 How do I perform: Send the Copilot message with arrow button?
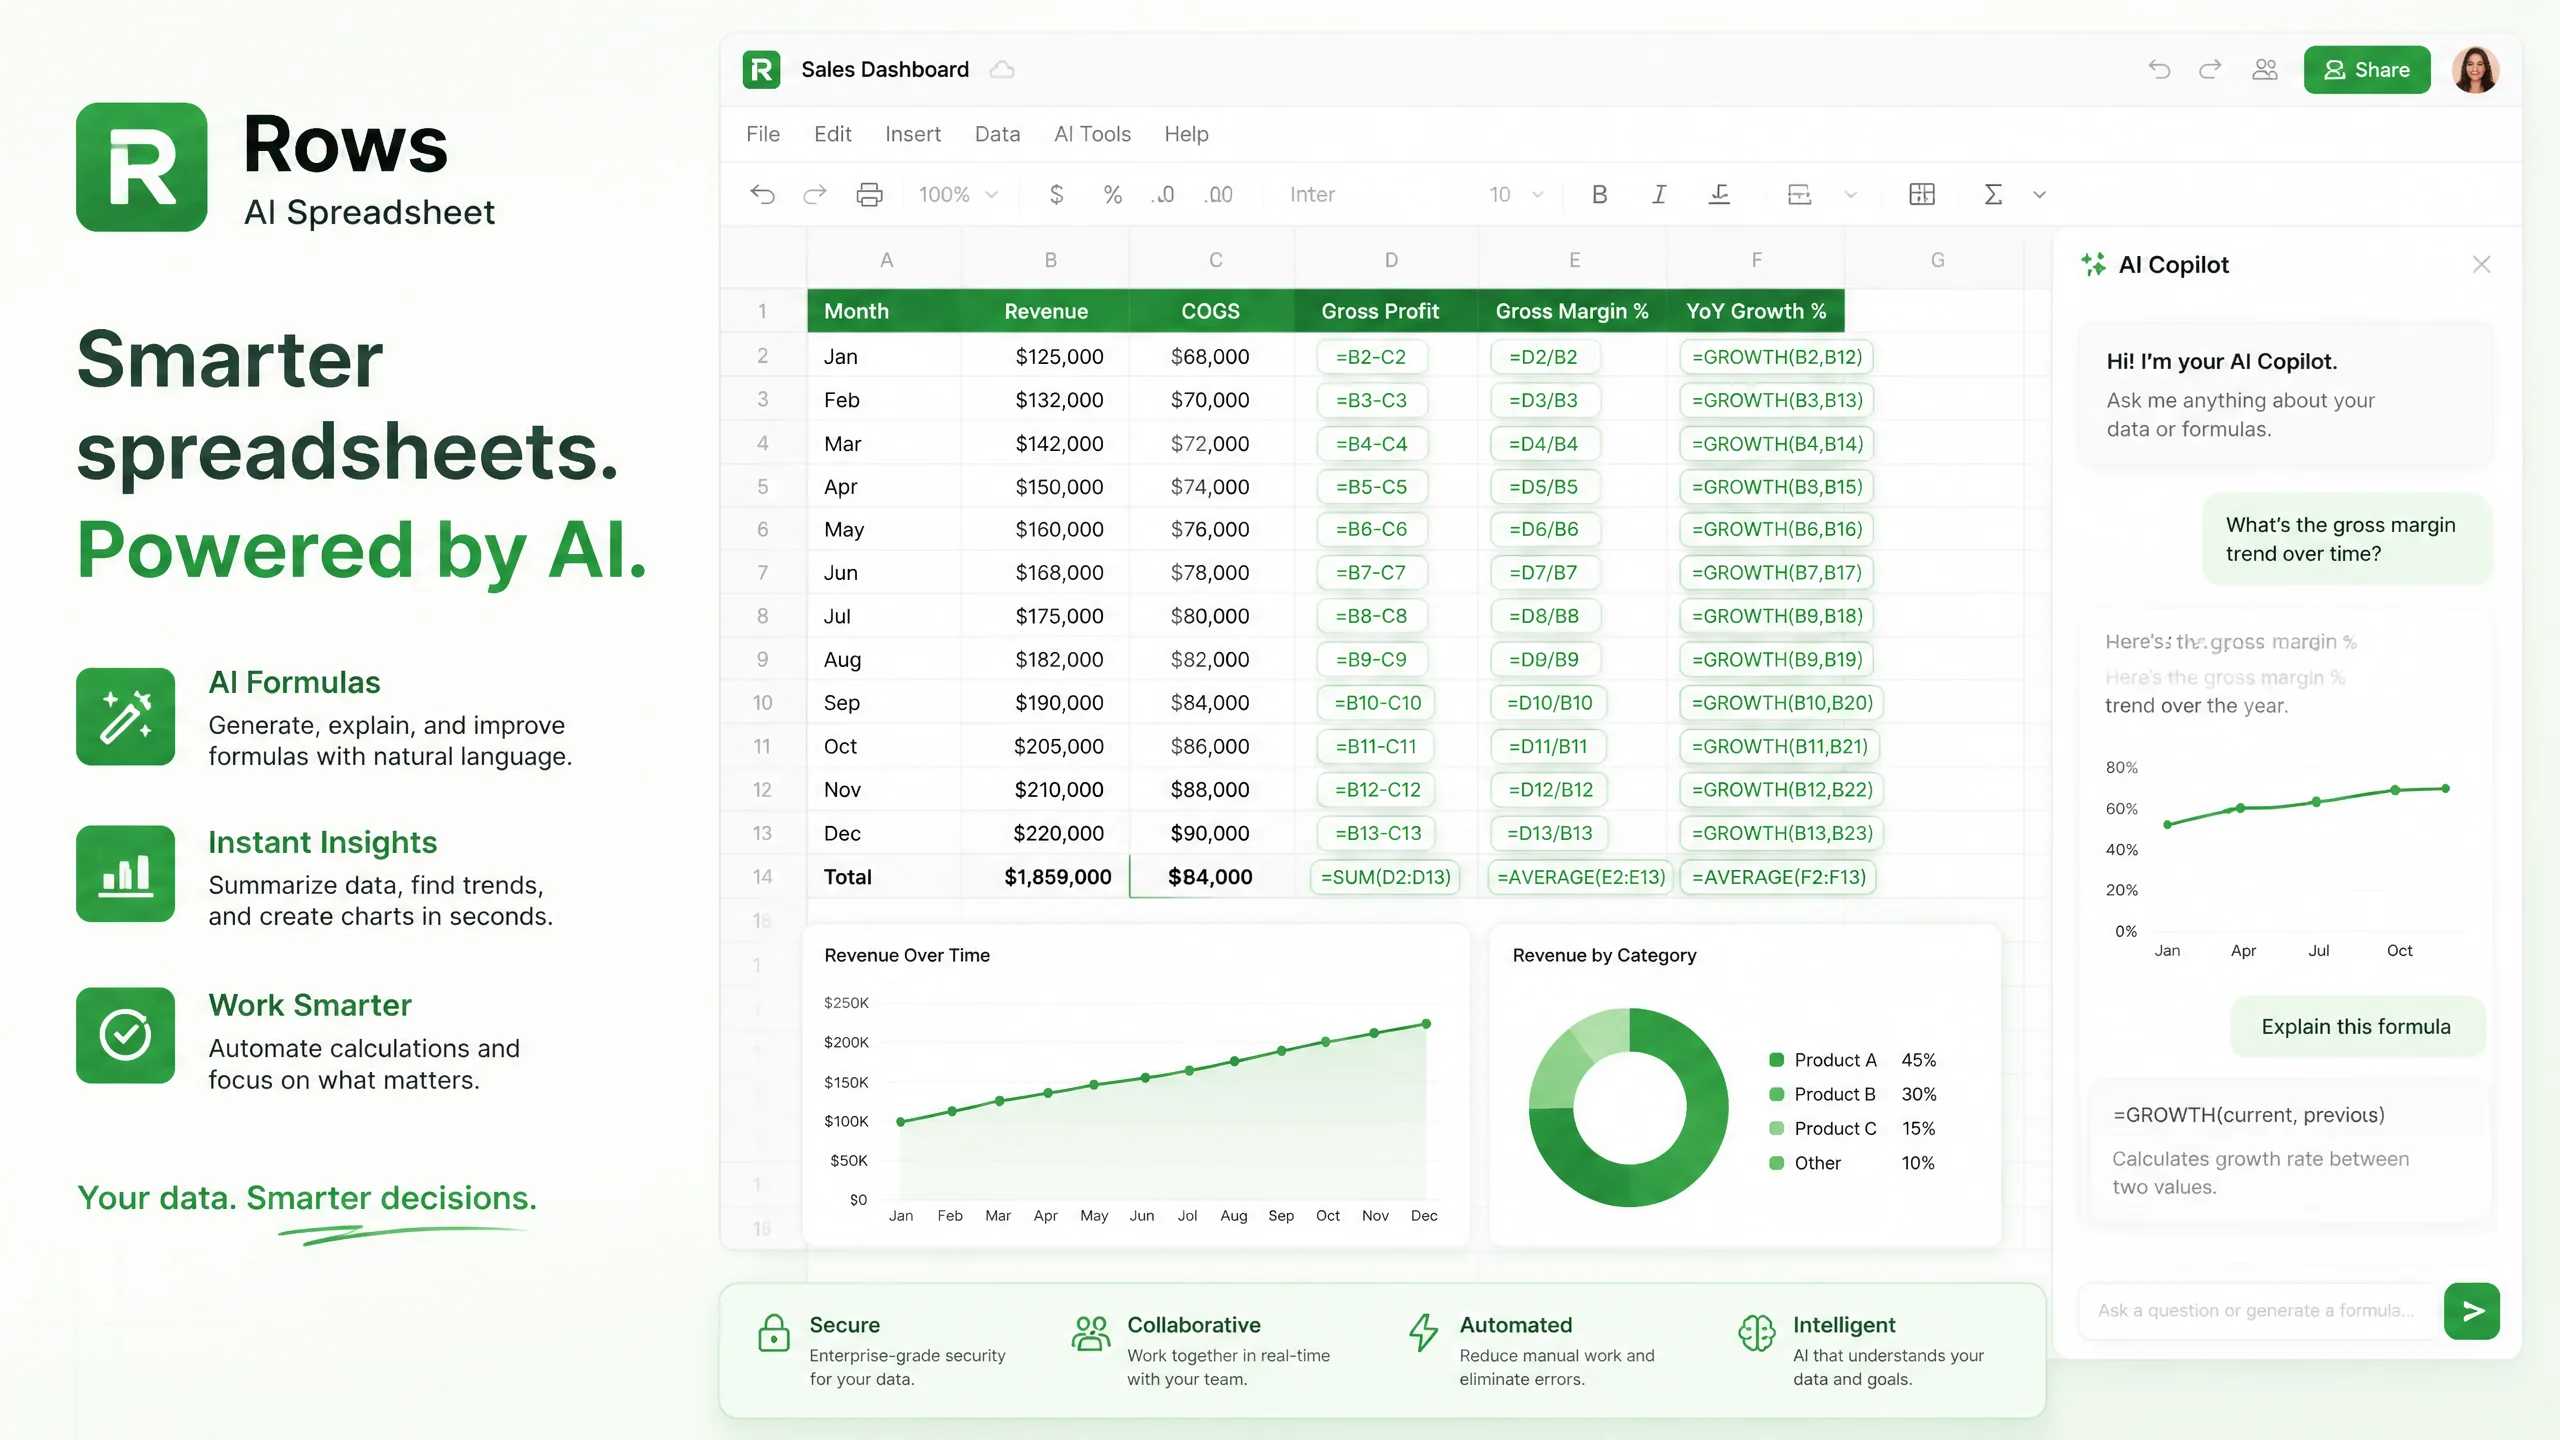pos(2471,1310)
